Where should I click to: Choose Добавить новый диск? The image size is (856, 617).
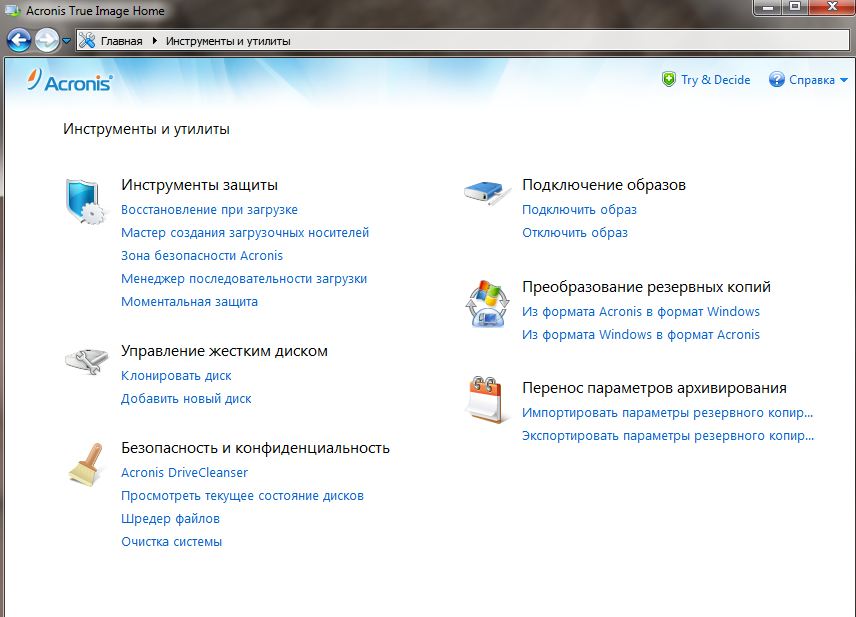click(x=186, y=399)
